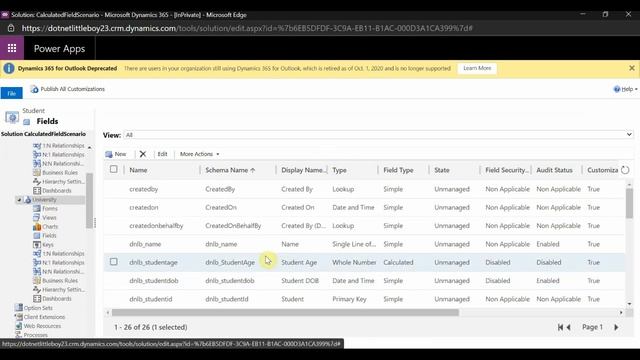This screenshot has width=640, height=360.
Task: Open Processes in the solution tree
Action: 36,335
